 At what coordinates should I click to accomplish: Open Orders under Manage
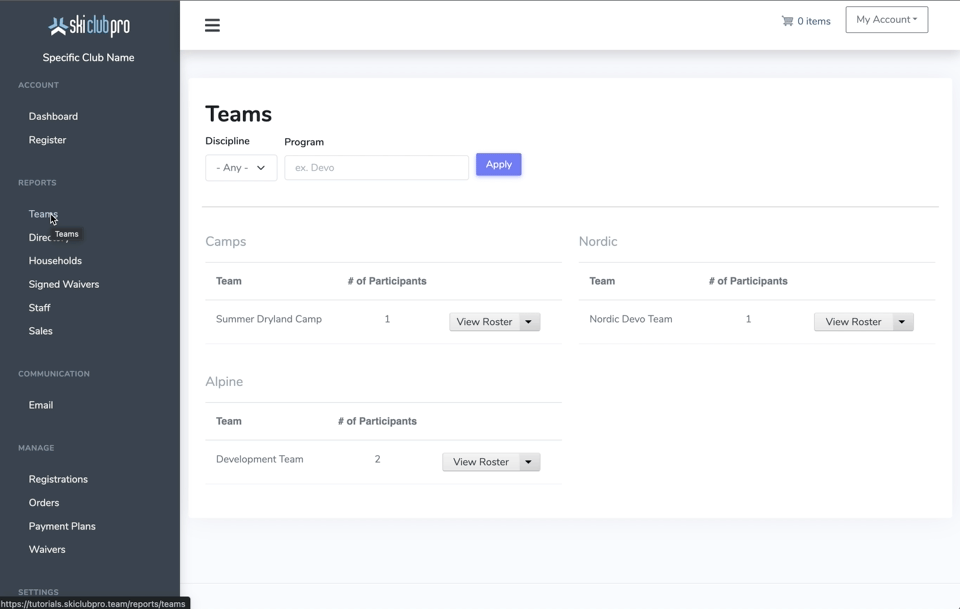pos(44,503)
